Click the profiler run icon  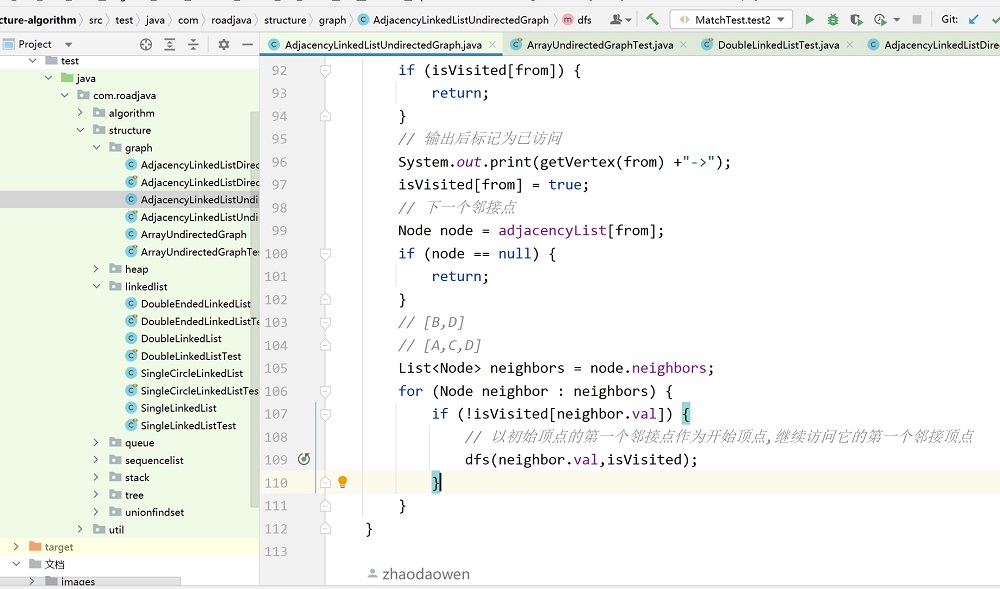point(880,20)
